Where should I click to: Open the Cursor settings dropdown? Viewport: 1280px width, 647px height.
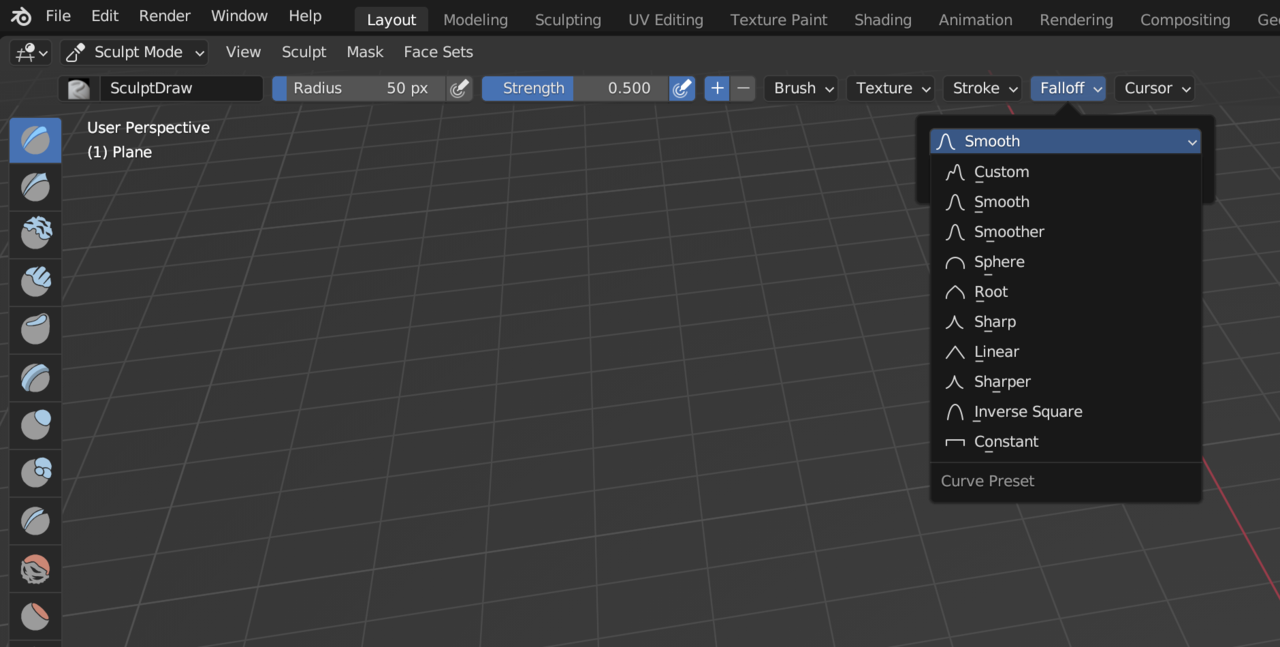[1155, 88]
